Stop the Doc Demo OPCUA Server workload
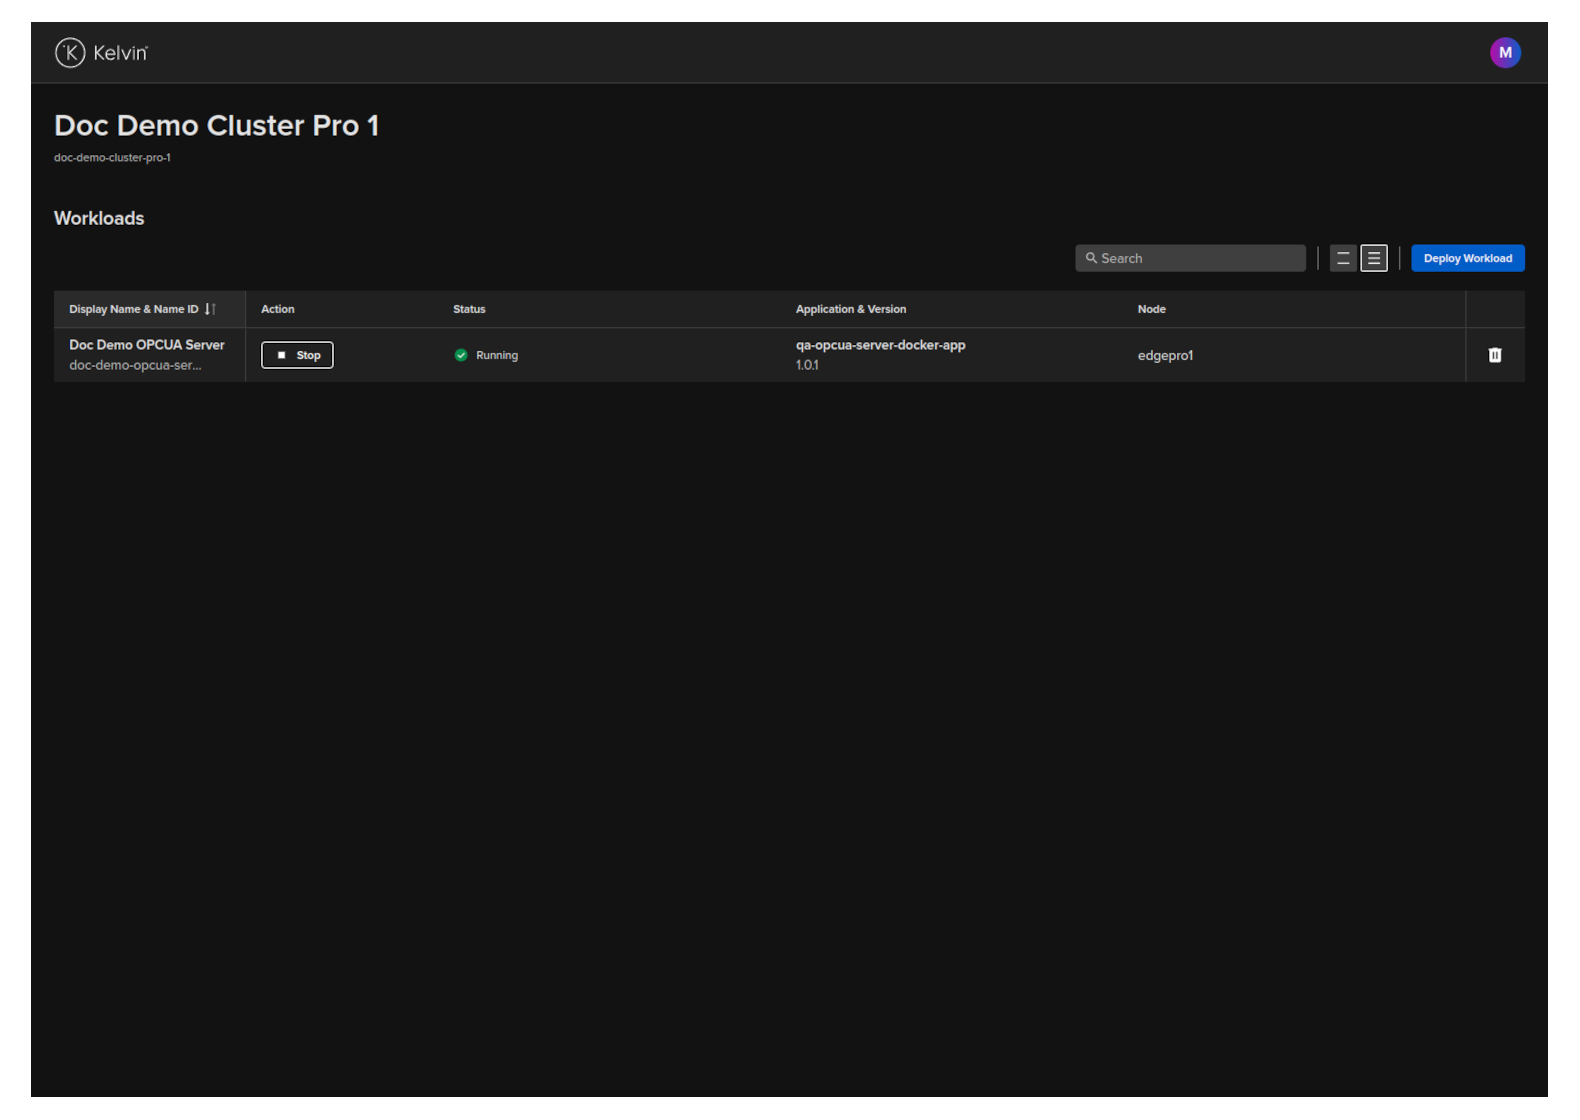 297,355
